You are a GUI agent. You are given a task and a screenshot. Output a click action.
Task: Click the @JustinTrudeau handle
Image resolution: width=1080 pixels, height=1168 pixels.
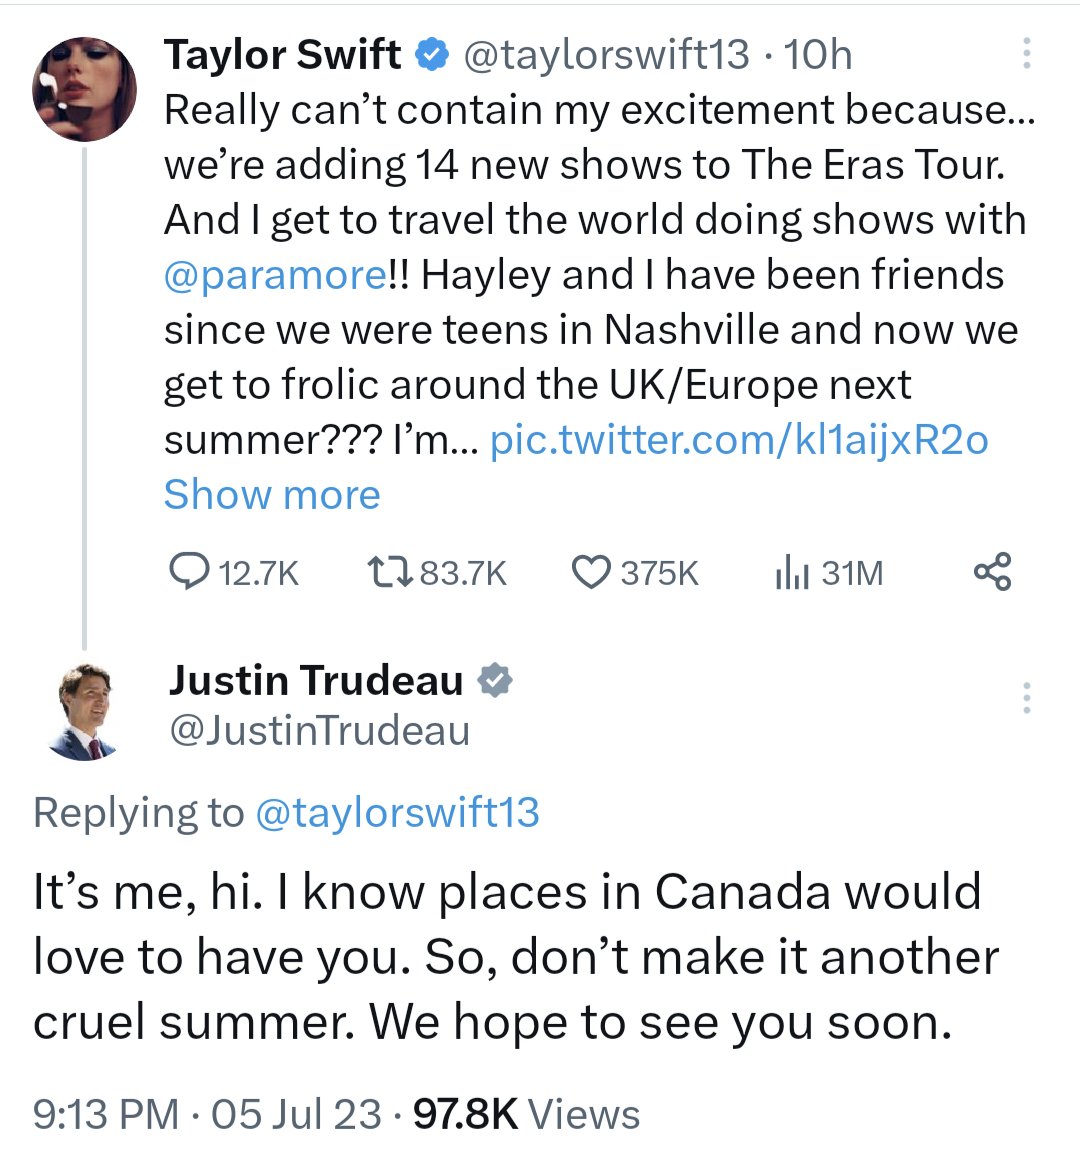[x=320, y=732]
